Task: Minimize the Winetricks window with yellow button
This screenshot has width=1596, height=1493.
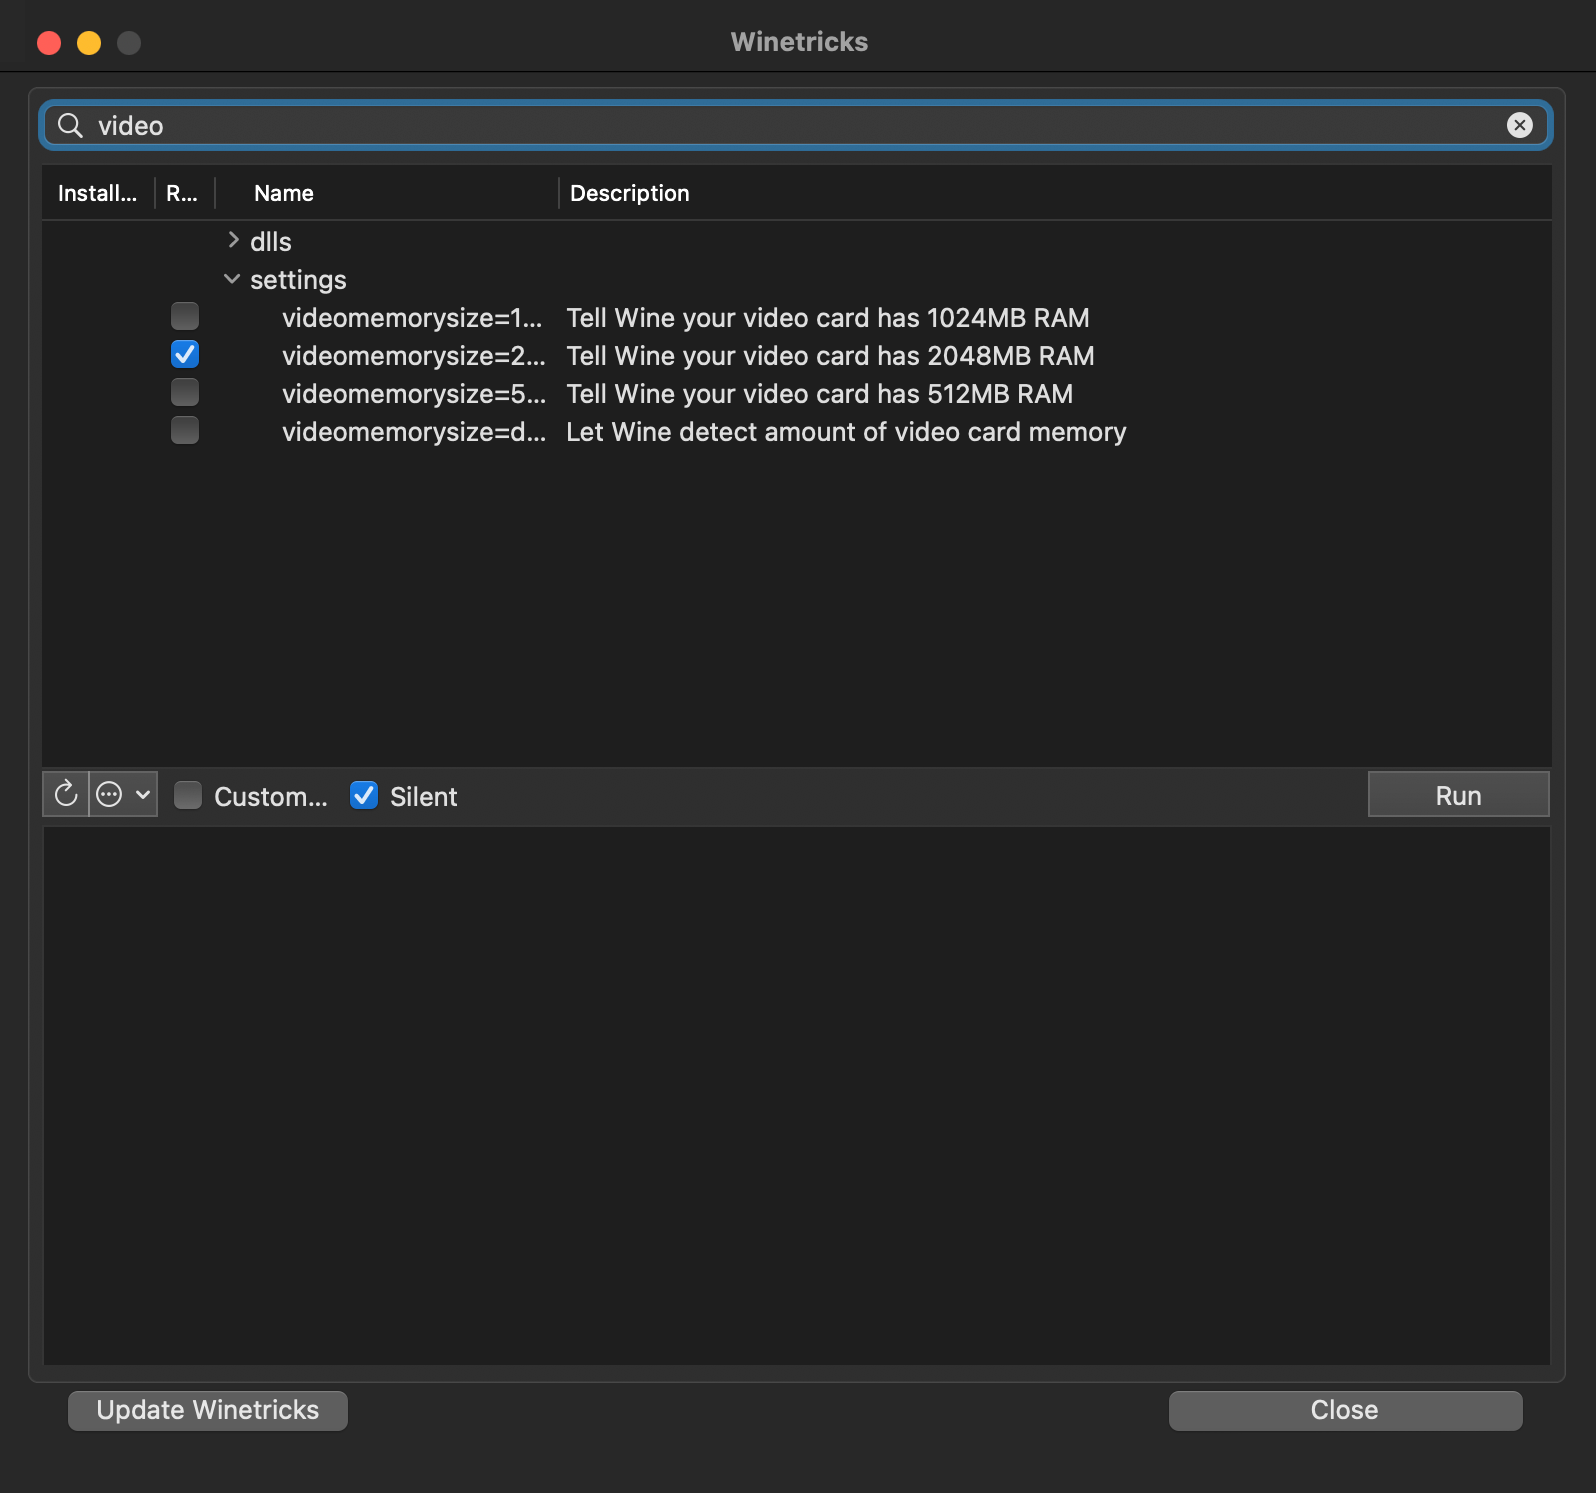Action: (89, 42)
